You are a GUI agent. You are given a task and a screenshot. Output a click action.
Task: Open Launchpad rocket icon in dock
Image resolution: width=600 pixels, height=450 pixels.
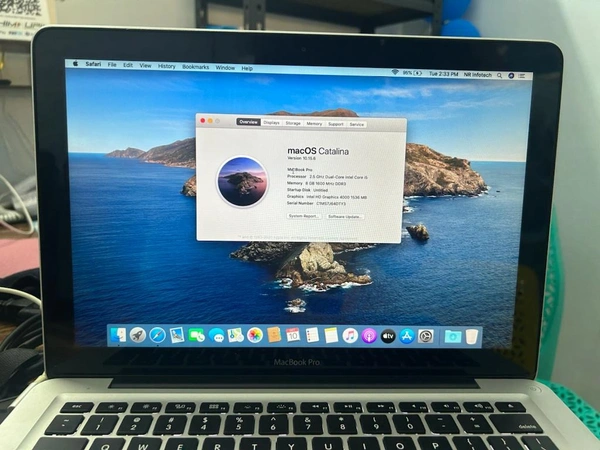coord(138,335)
